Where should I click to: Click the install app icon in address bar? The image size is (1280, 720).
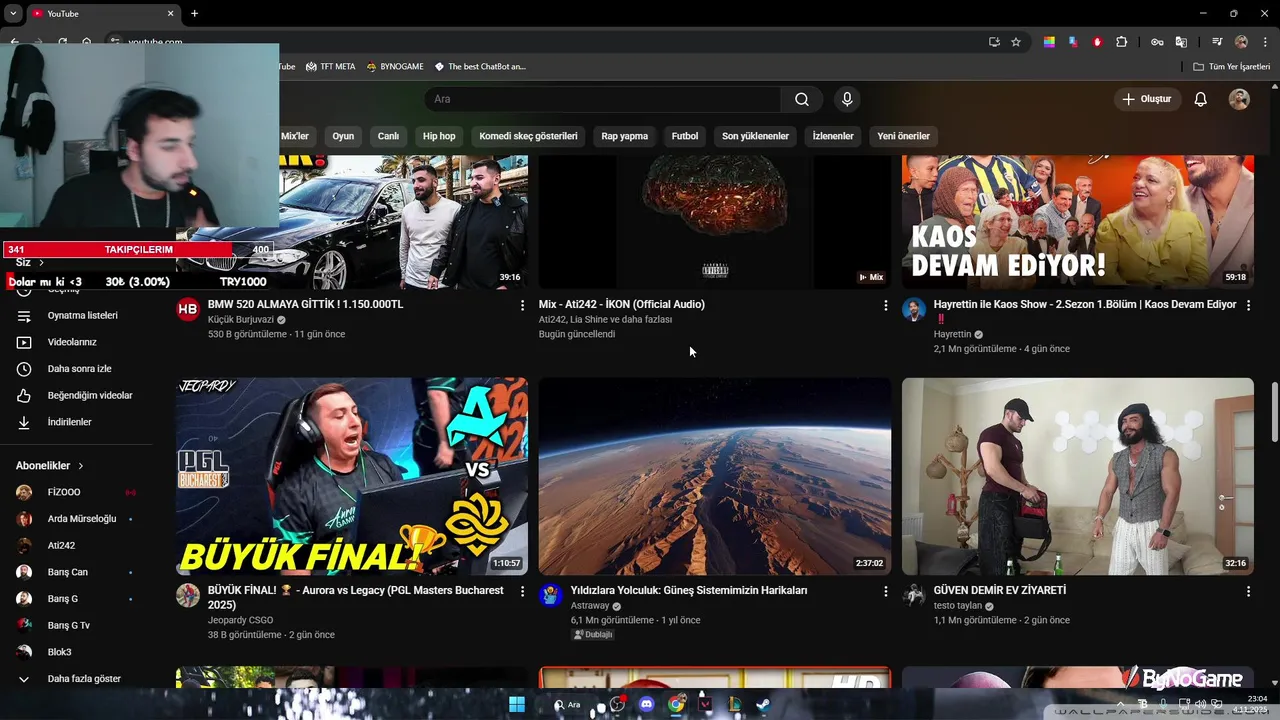(994, 42)
